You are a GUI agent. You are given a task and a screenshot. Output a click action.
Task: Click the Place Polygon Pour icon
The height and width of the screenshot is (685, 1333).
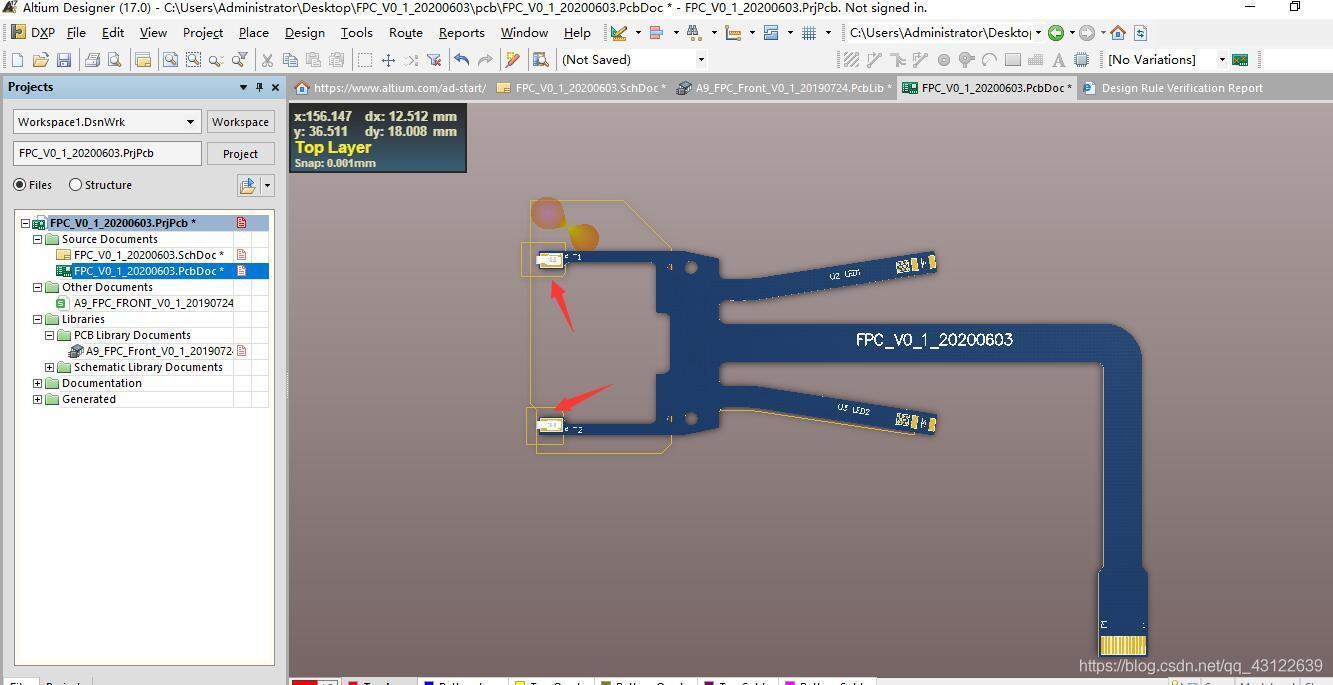[x=1035, y=60]
